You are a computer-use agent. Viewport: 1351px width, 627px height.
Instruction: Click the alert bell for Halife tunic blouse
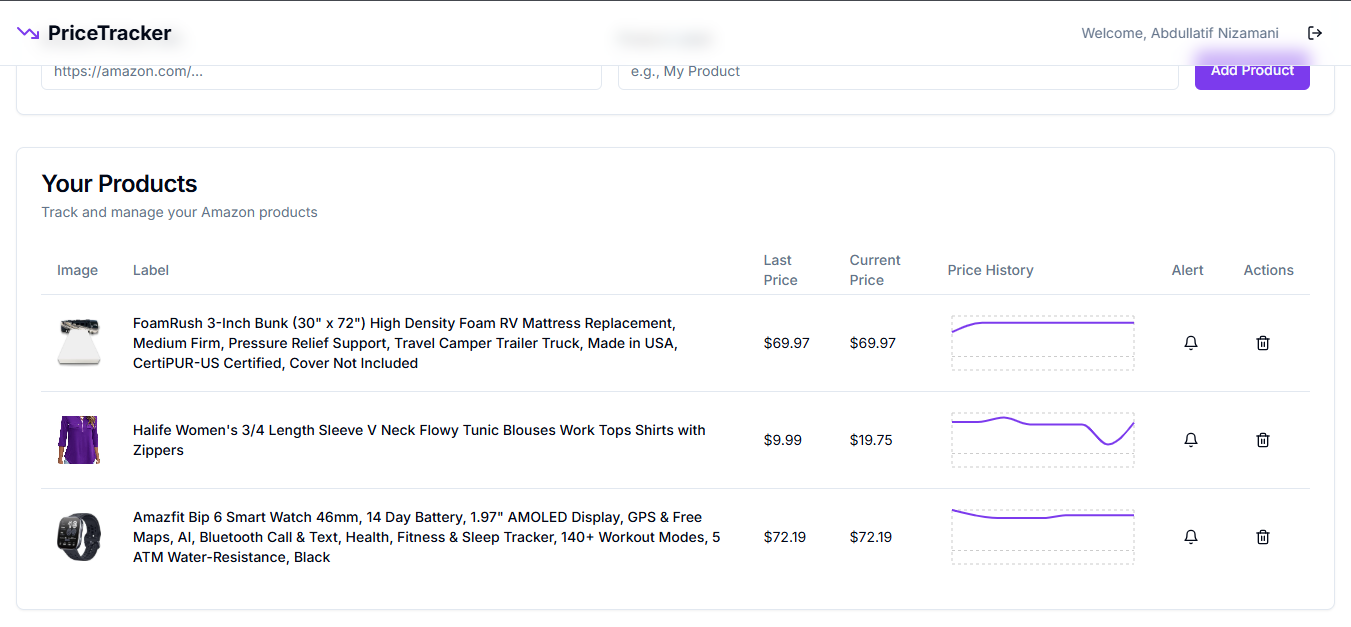[x=1191, y=440]
